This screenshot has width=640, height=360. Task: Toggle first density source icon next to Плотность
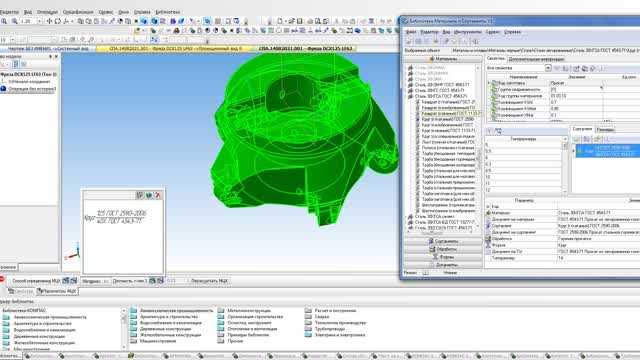coord(152,280)
